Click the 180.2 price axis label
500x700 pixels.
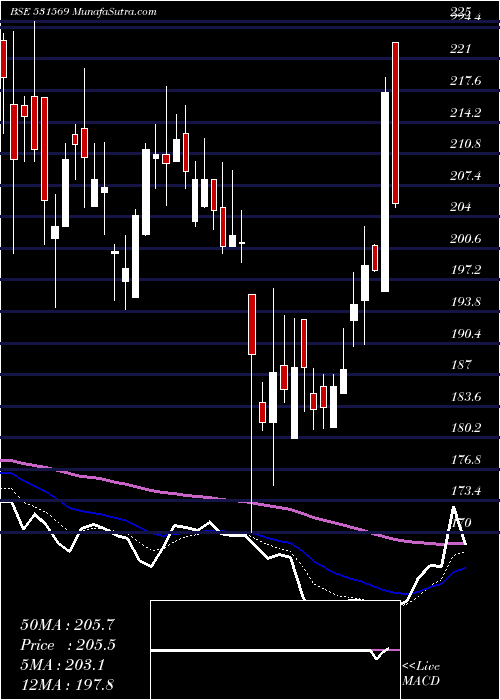click(466, 429)
